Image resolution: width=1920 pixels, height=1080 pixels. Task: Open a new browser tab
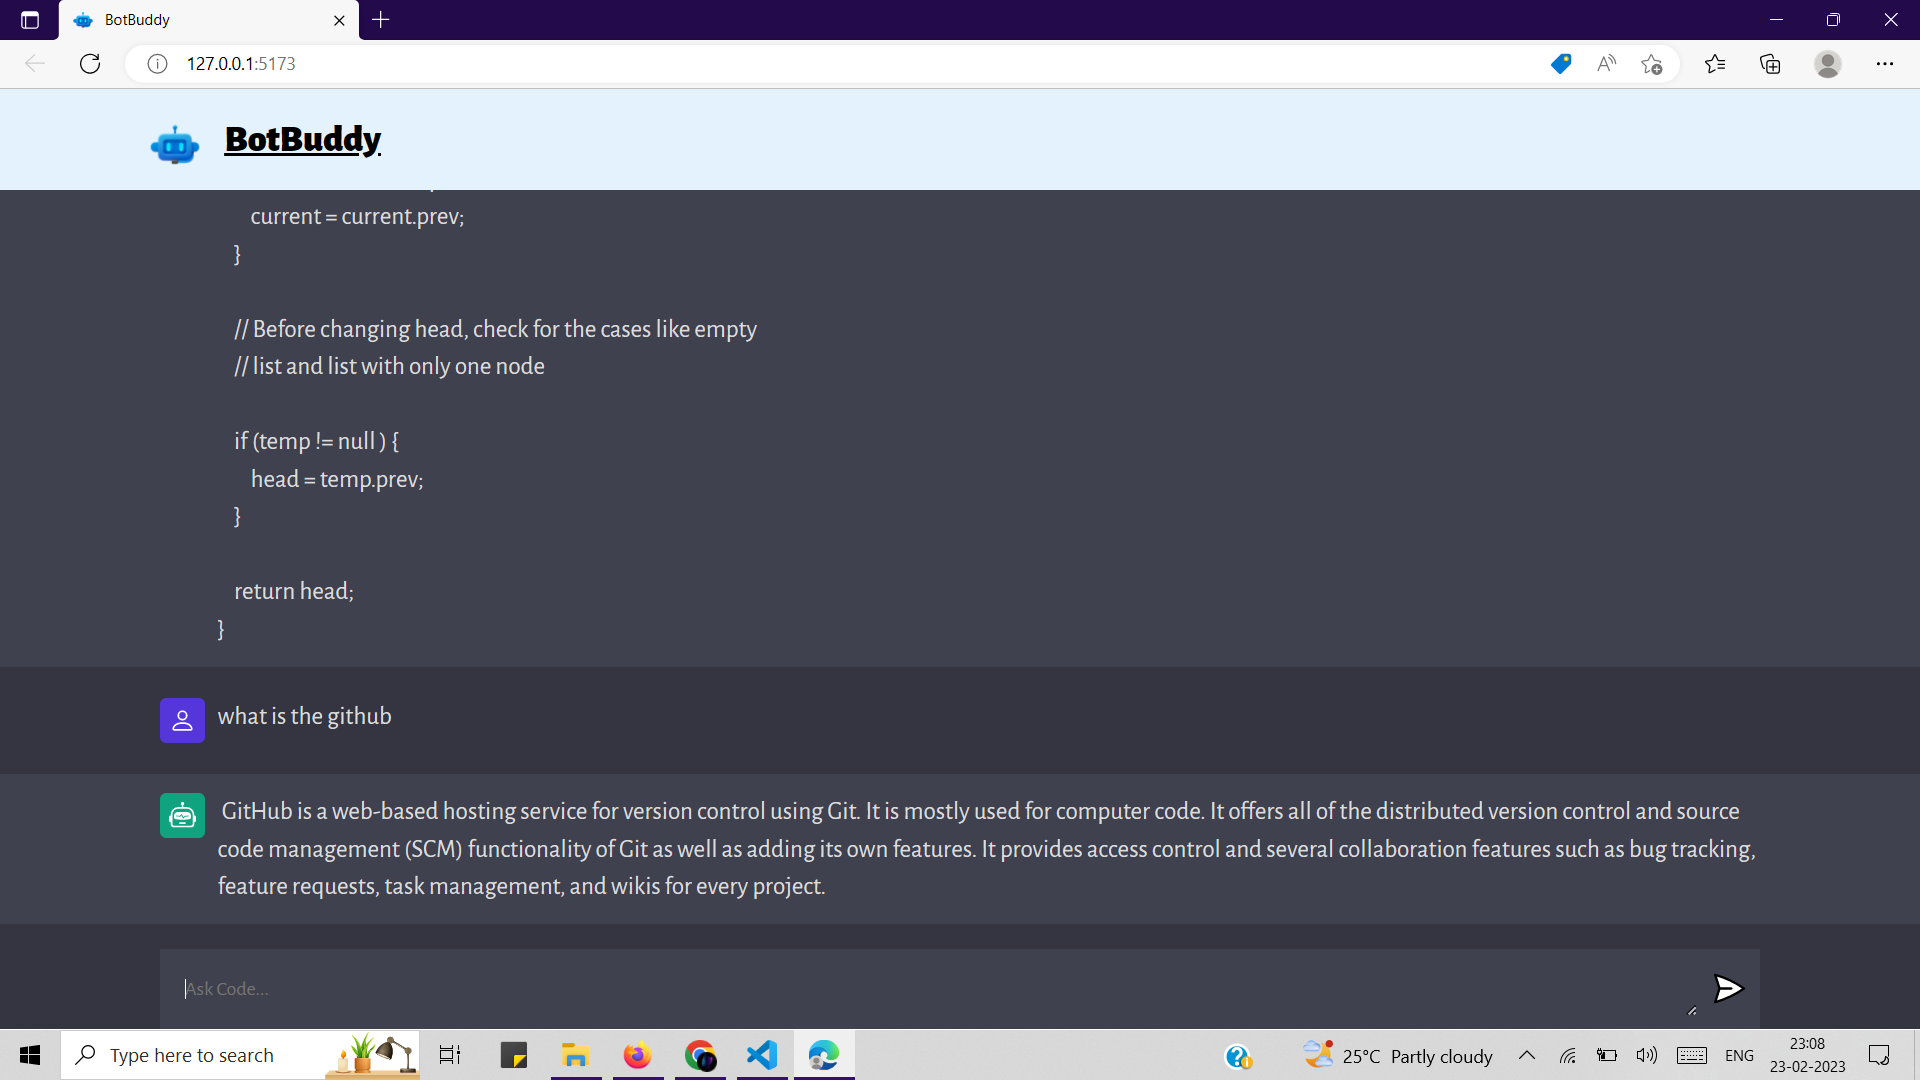381,20
